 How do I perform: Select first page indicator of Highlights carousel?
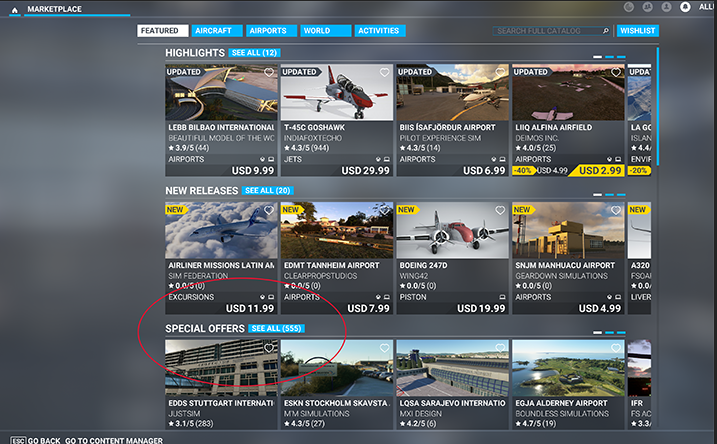[x=597, y=57]
